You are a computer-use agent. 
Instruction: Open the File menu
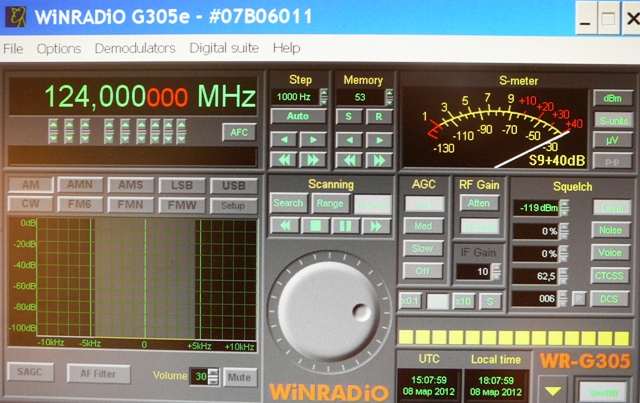[x=13, y=49]
